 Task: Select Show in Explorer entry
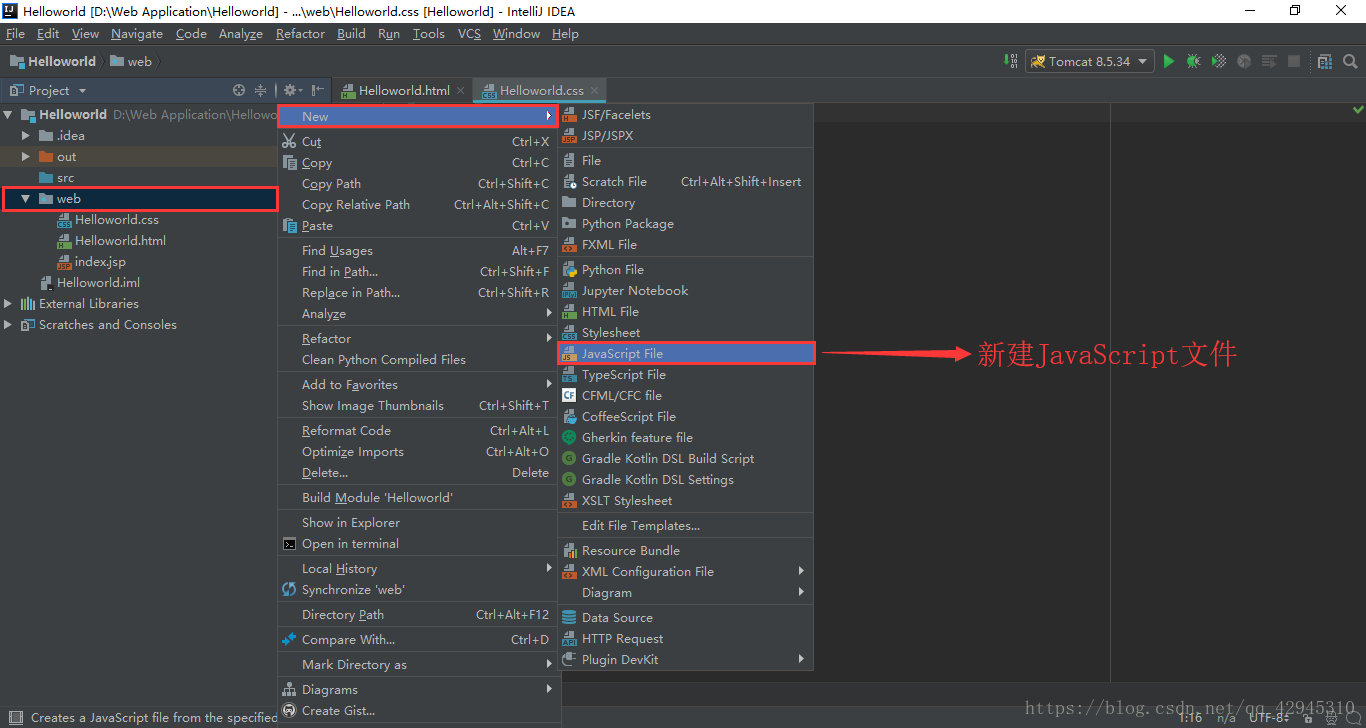click(418, 523)
